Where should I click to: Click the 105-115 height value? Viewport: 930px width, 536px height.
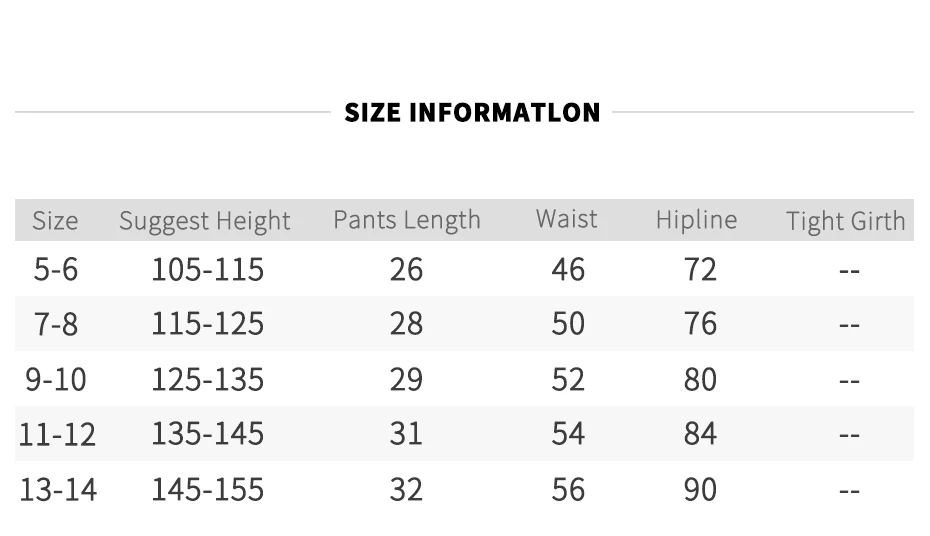208,269
